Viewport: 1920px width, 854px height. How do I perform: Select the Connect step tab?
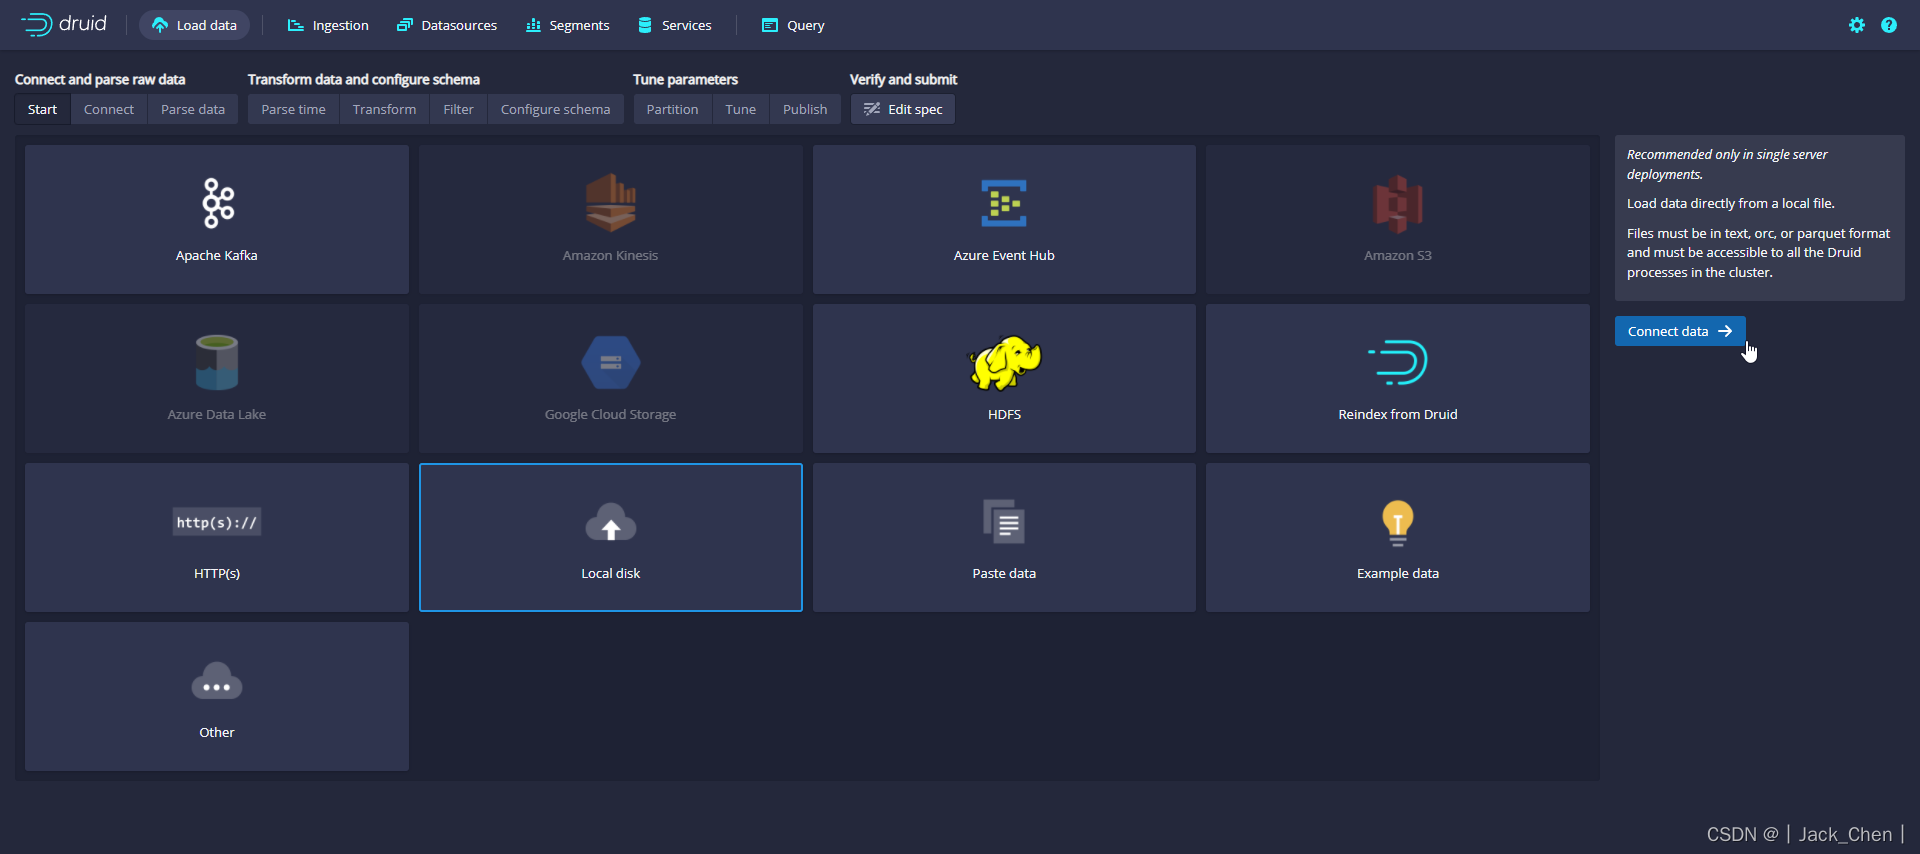[109, 109]
